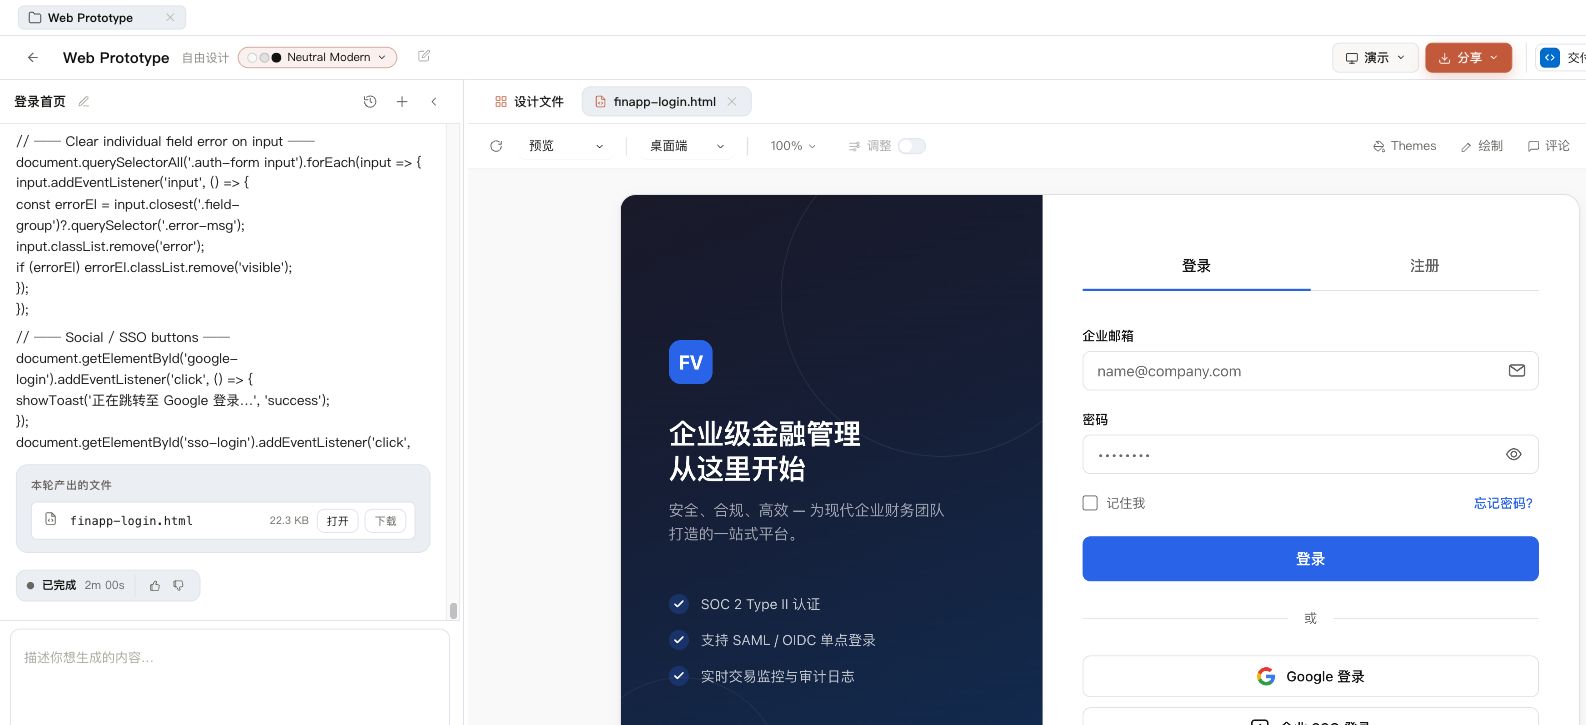Click the thumbs up feedback icon
The image size is (1586, 725).
(155, 585)
